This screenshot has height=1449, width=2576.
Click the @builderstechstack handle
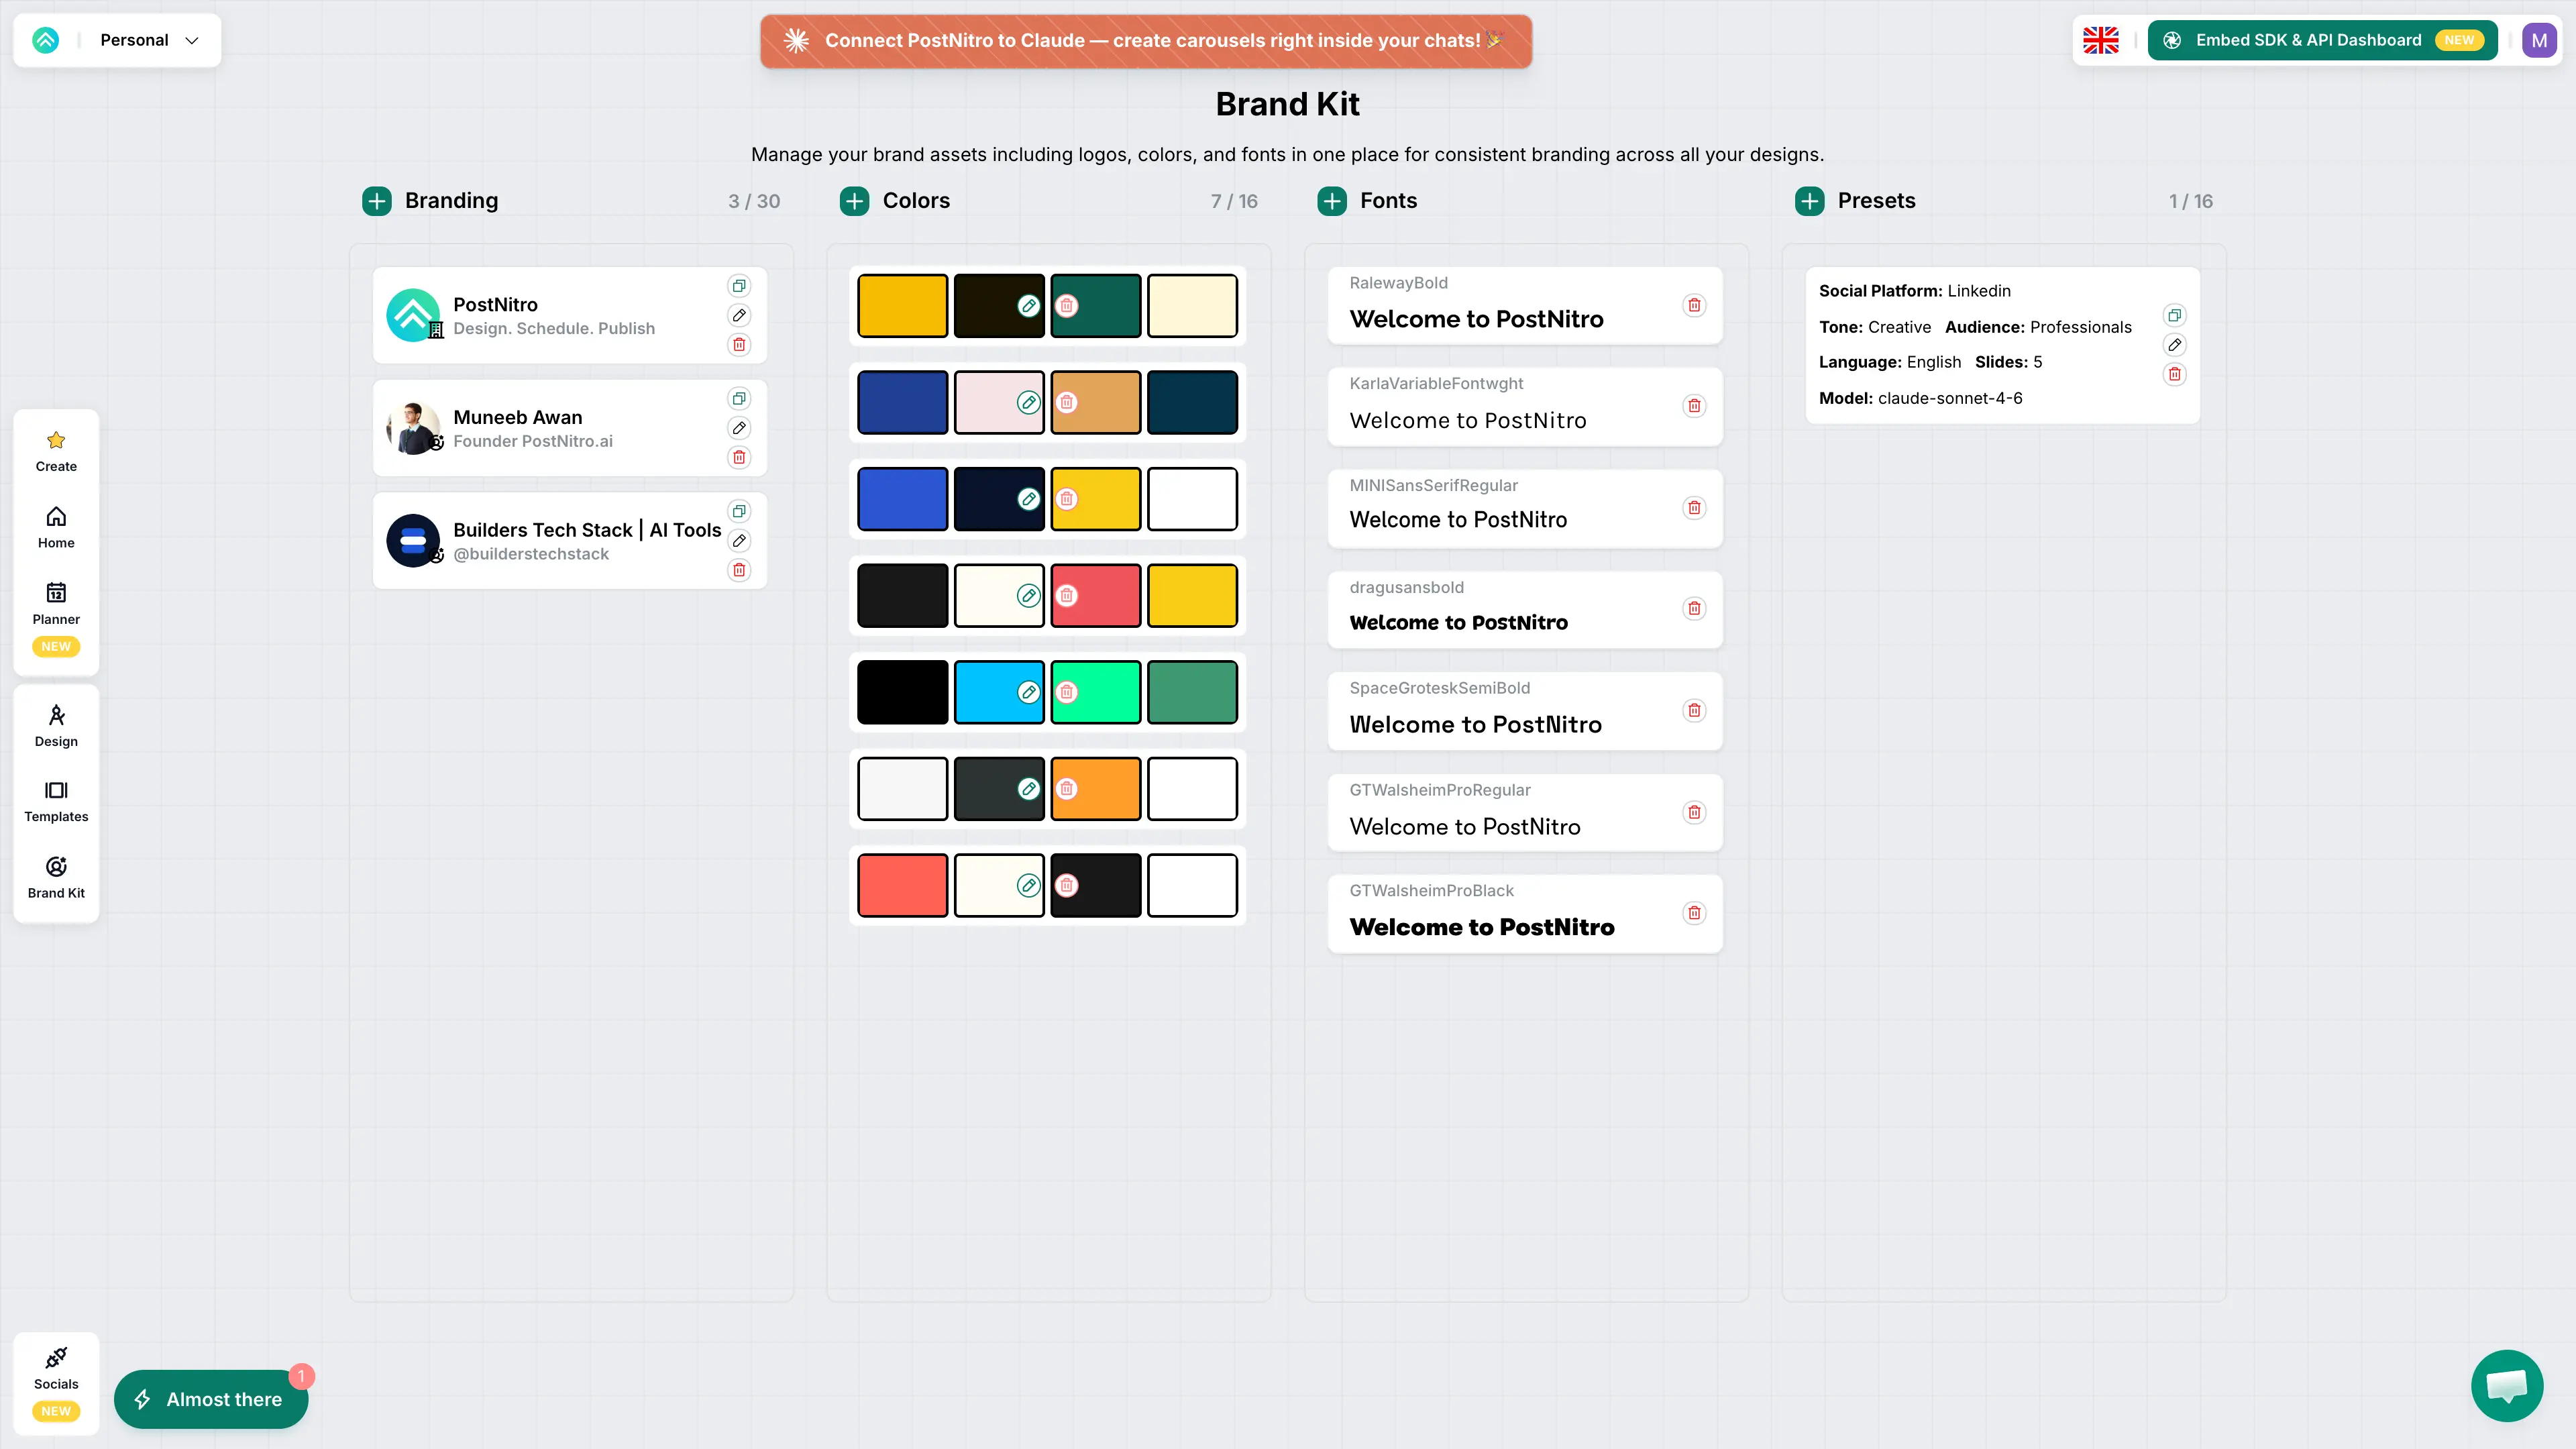click(531, 554)
